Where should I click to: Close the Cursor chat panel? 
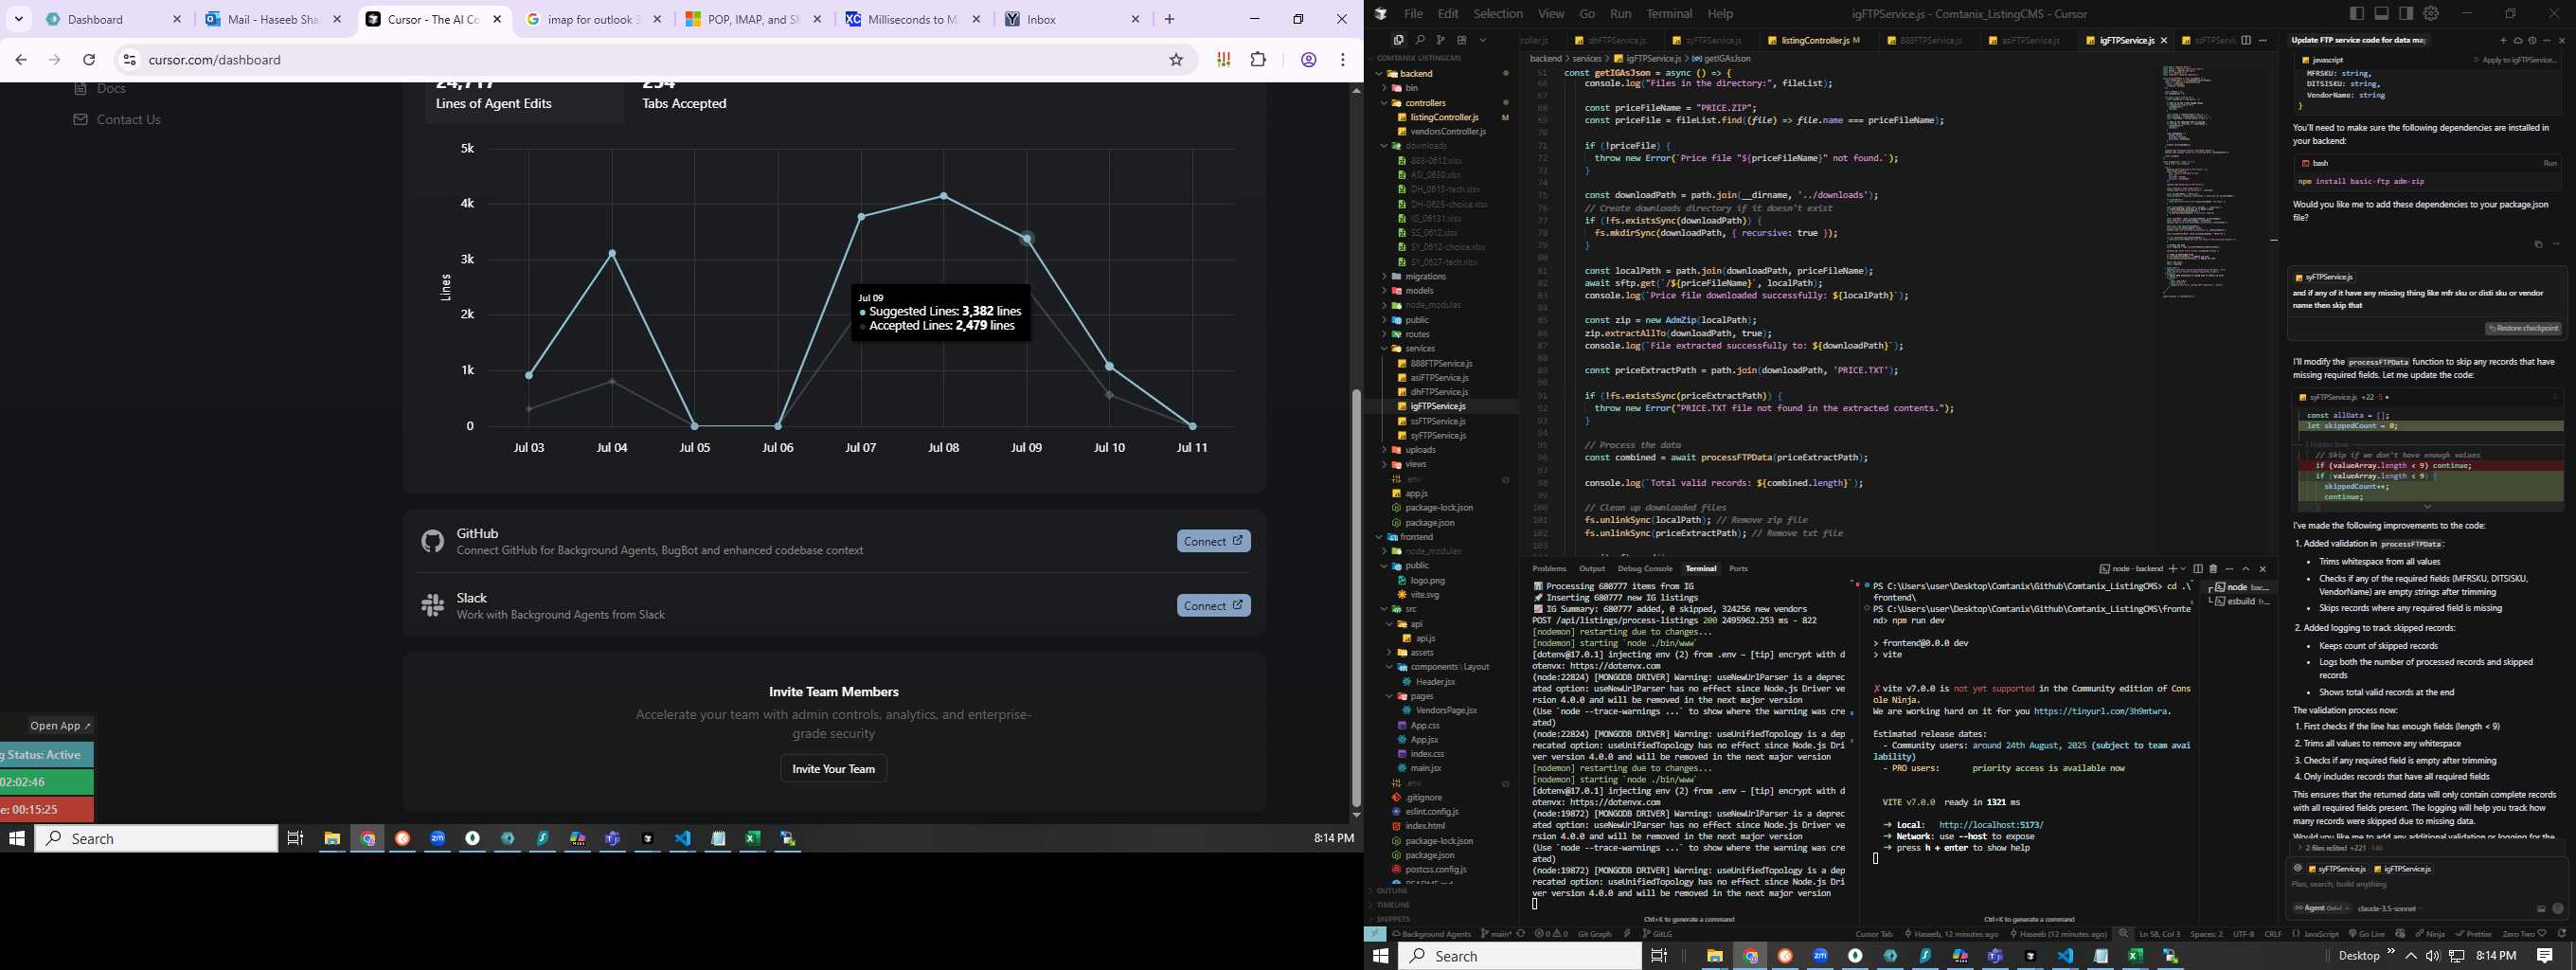2562,41
